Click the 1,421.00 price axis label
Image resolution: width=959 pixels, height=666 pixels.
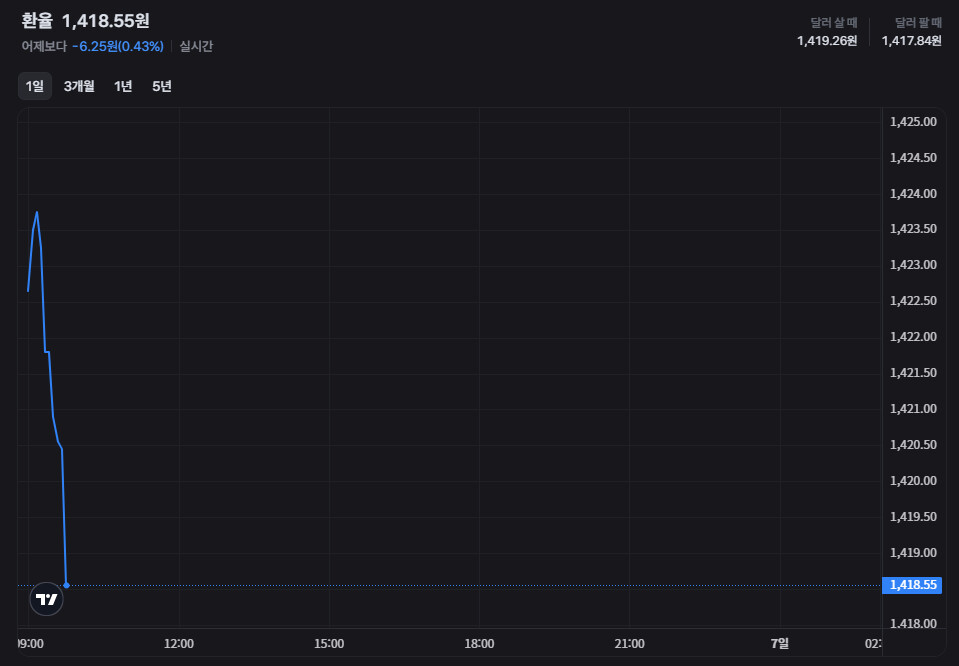pyautogui.click(x=913, y=409)
